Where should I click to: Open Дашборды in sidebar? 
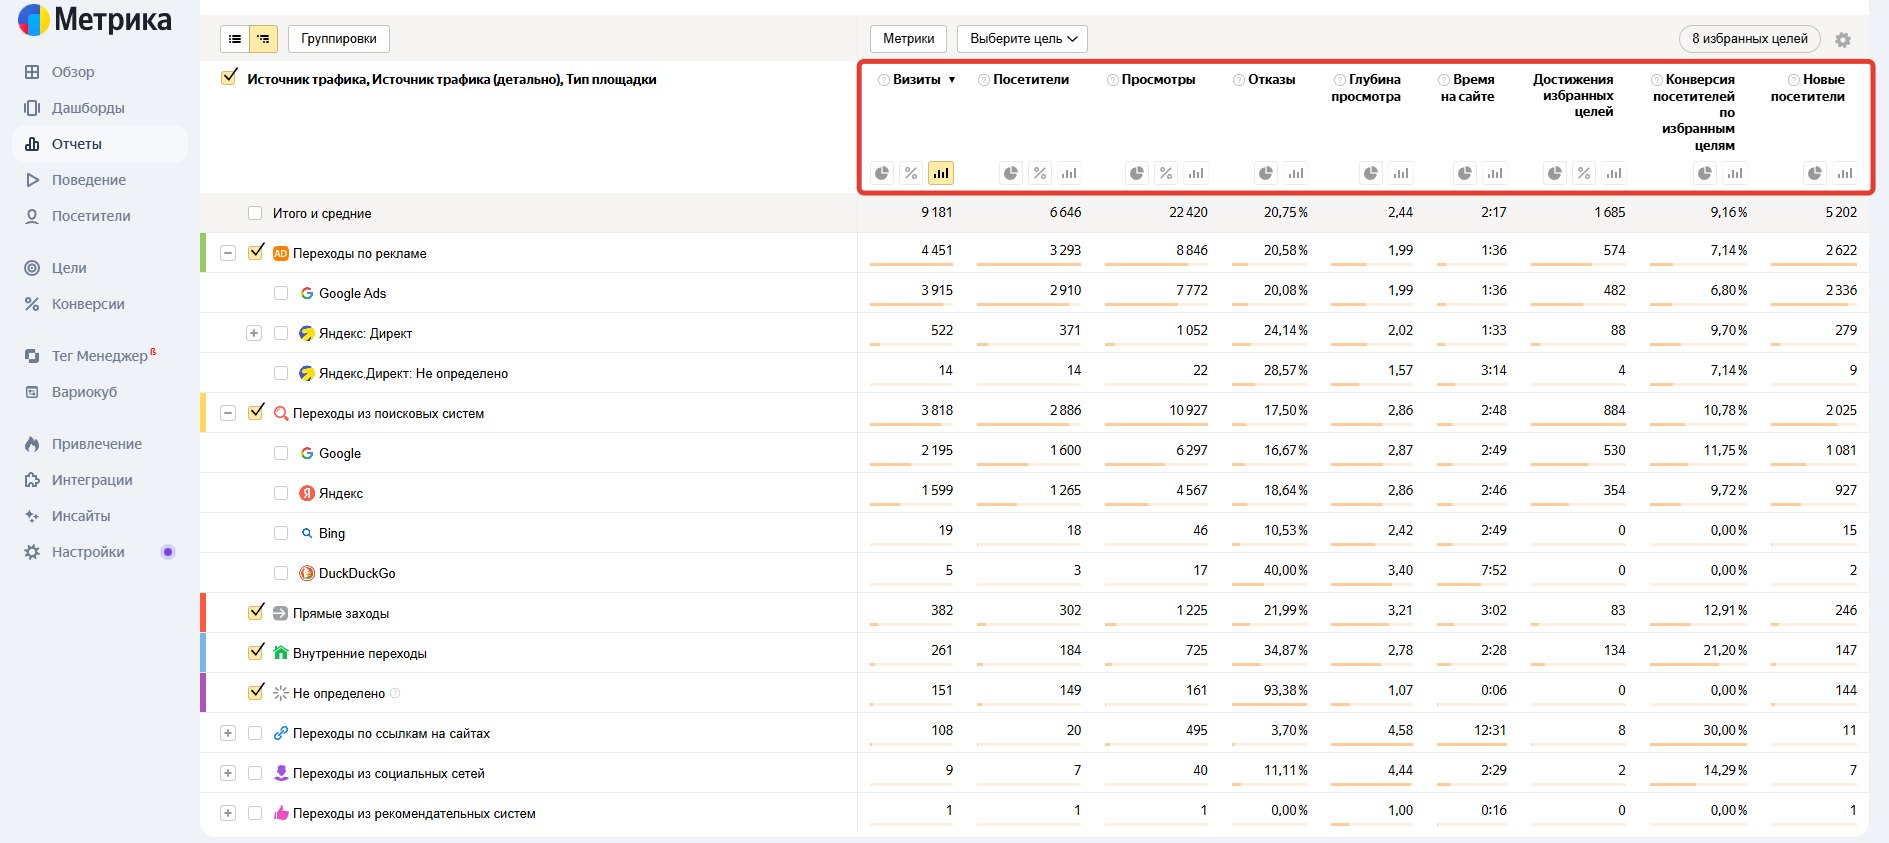click(88, 108)
